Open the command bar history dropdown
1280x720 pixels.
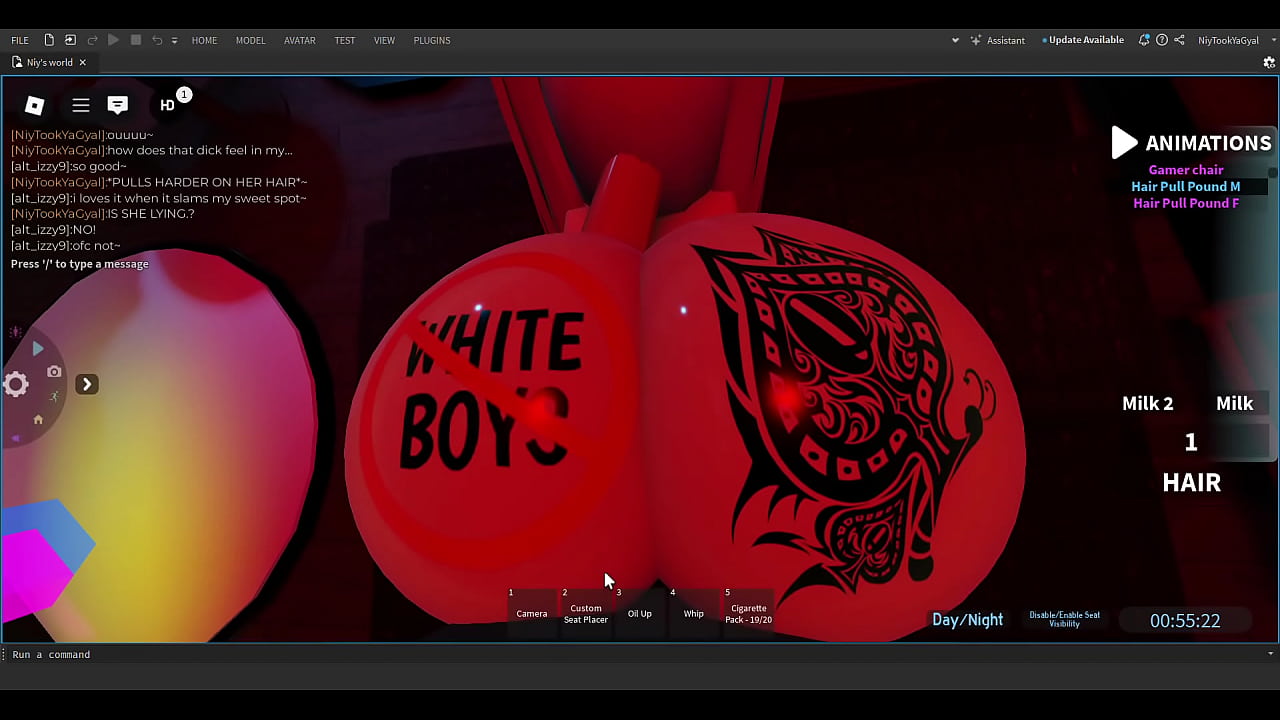[x=1270, y=654]
